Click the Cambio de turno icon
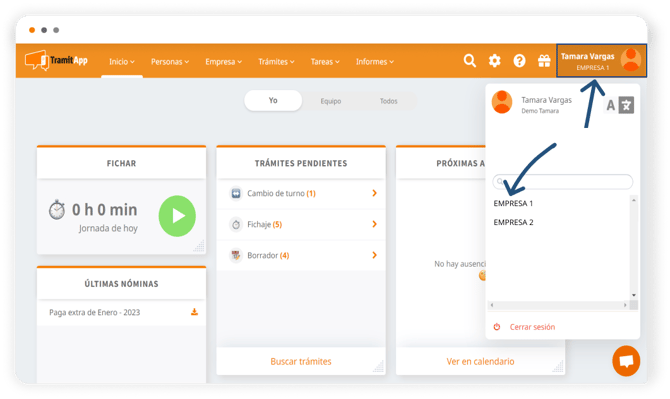The image size is (670, 399). tap(236, 194)
